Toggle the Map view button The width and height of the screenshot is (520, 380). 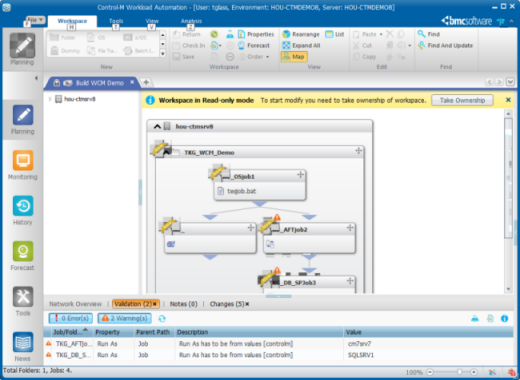coord(294,57)
